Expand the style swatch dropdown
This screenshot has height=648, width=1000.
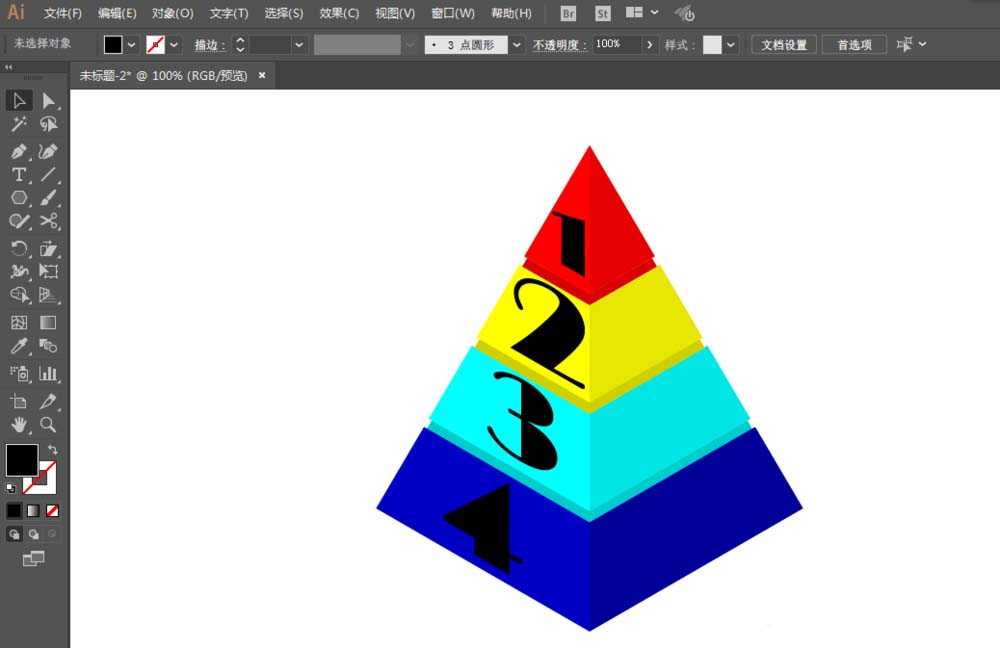(731, 45)
